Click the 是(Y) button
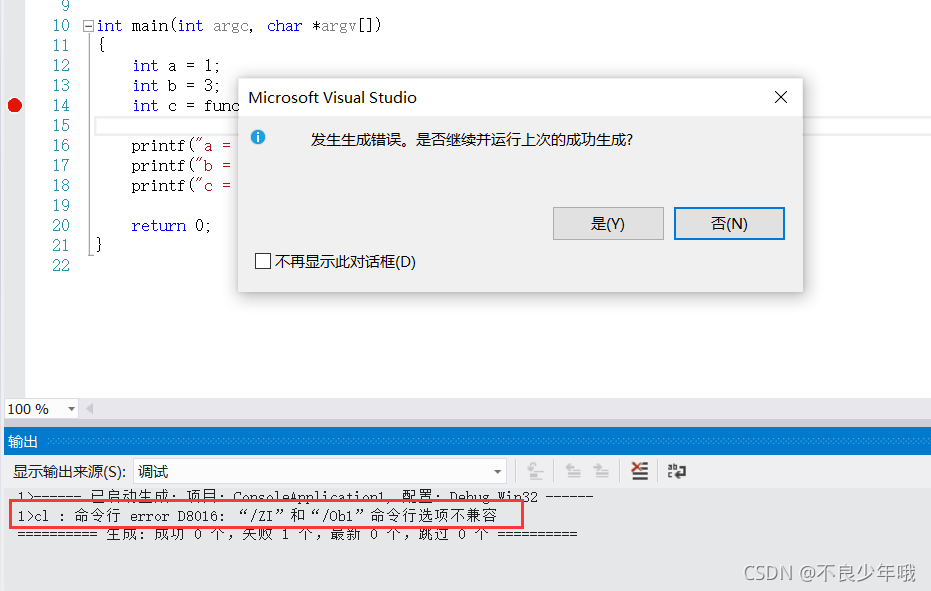This screenshot has width=931, height=591. 607,224
